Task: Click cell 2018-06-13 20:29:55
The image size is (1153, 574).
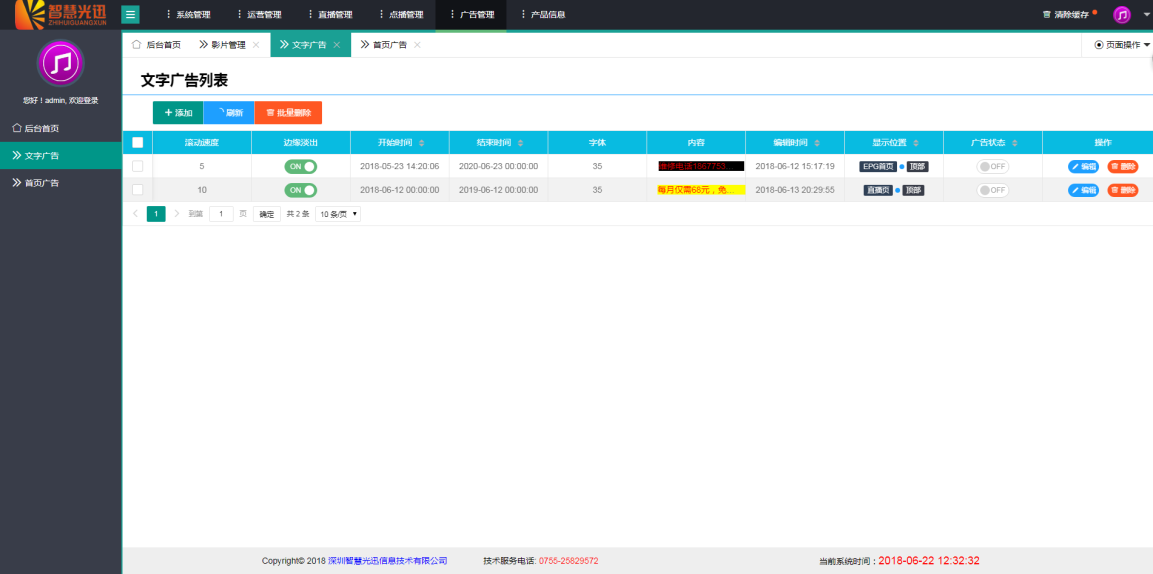Action: pos(795,190)
